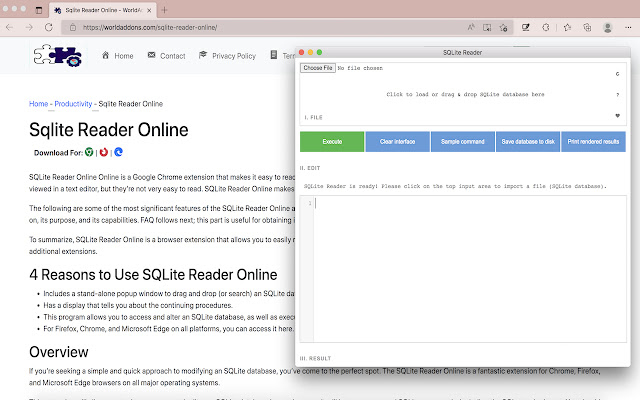Click Print rendered results button
The image size is (640, 400).
pyautogui.click(x=593, y=142)
